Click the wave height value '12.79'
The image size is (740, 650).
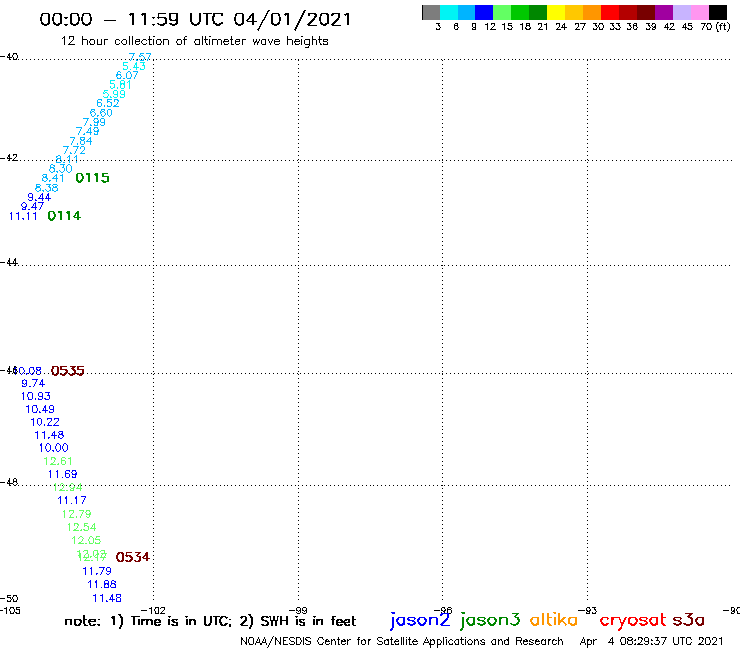76,514
